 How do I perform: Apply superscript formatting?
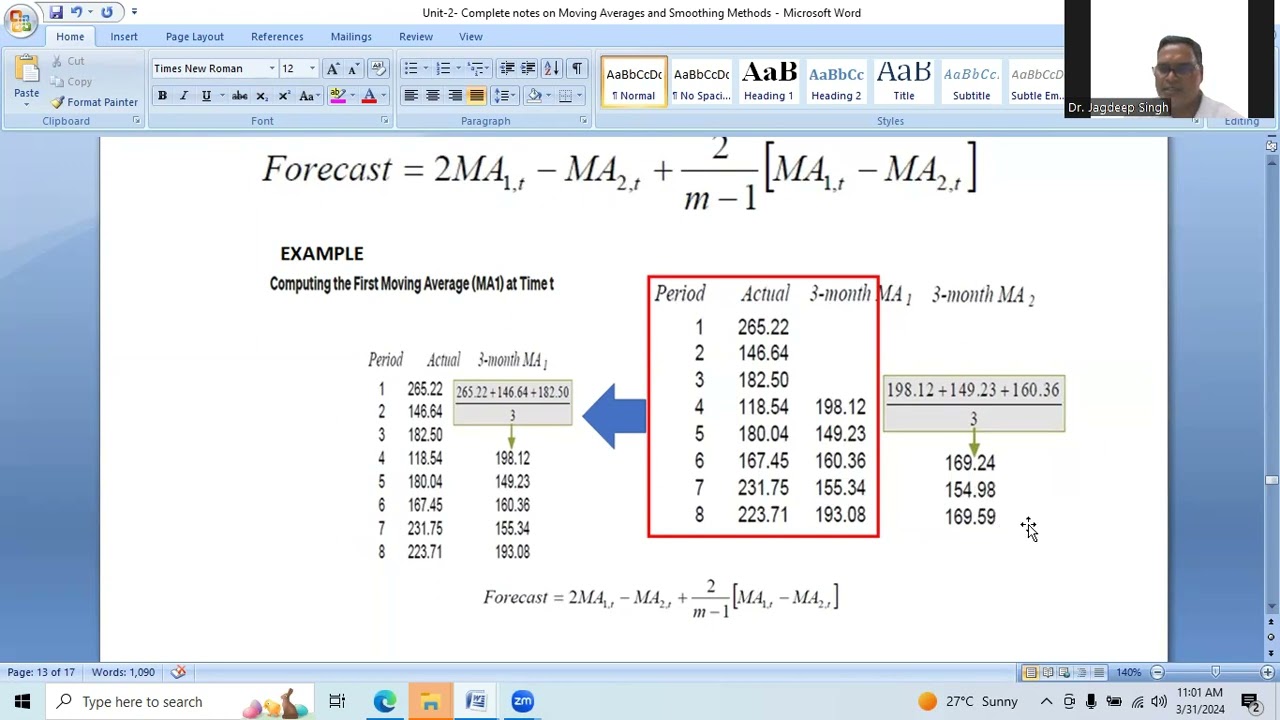coord(284,96)
